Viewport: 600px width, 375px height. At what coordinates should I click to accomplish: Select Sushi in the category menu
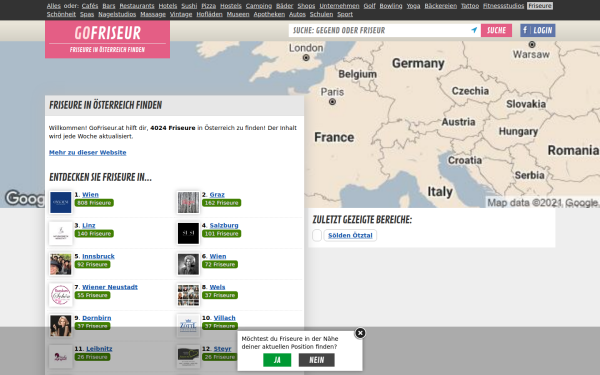189,6
